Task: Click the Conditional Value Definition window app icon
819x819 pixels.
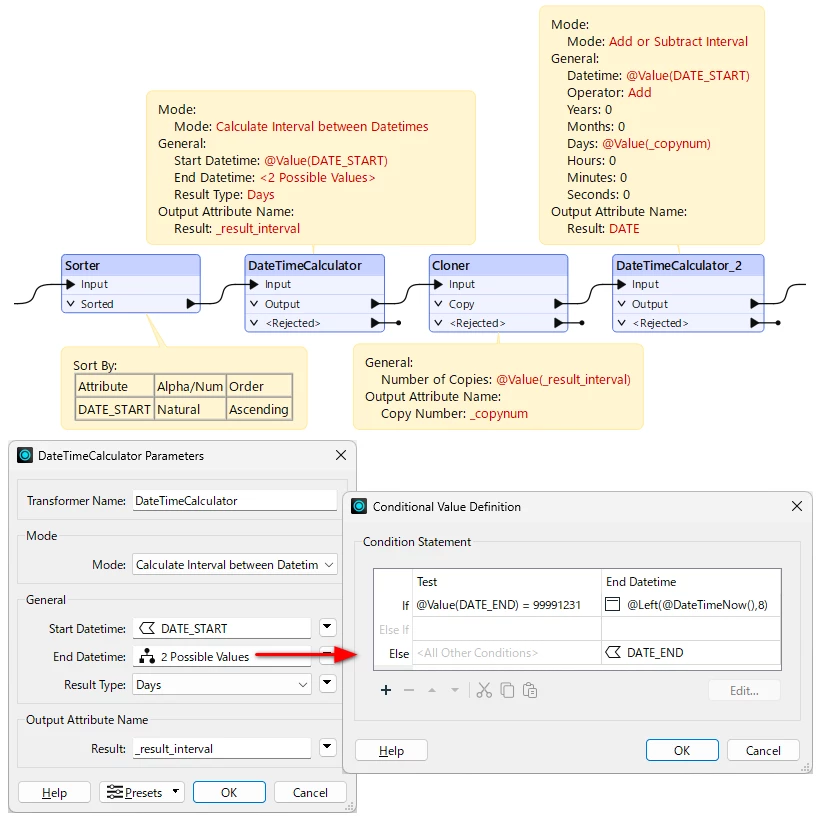Action: [359, 506]
